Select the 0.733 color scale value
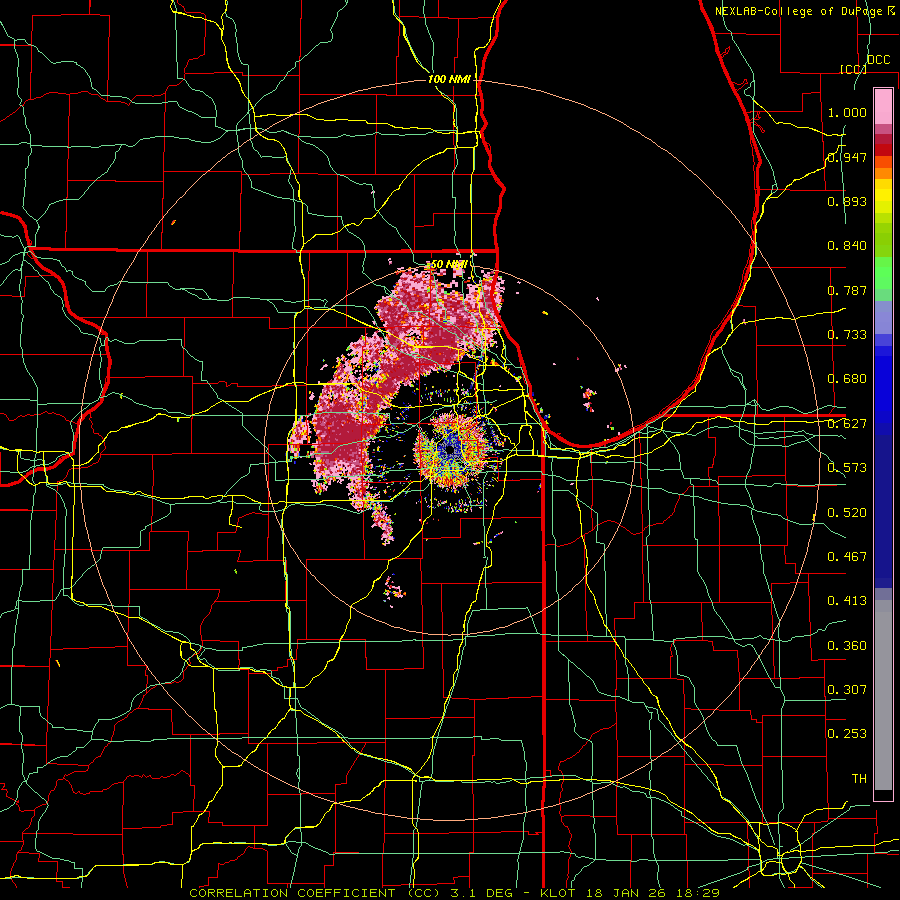This screenshot has height=900, width=900. click(847, 335)
